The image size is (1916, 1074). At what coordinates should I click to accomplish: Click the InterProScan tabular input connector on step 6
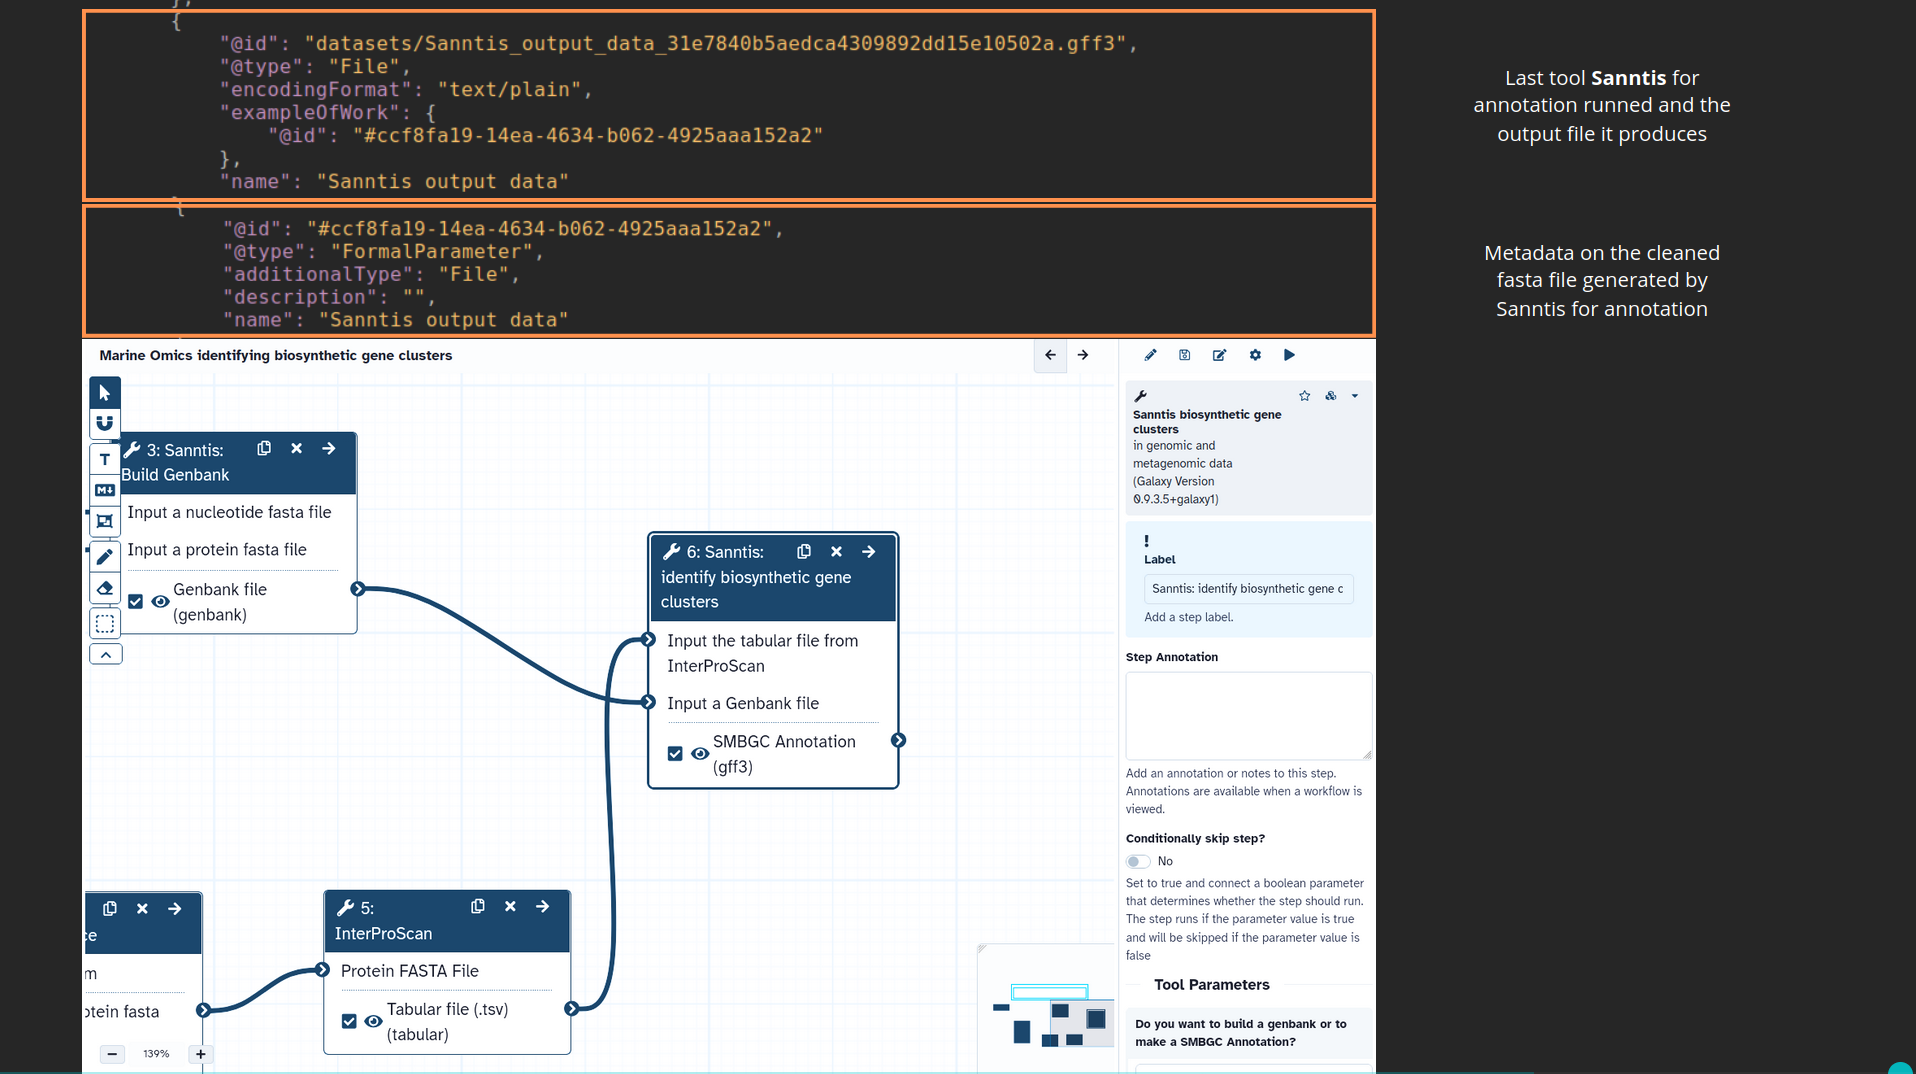point(648,640)
